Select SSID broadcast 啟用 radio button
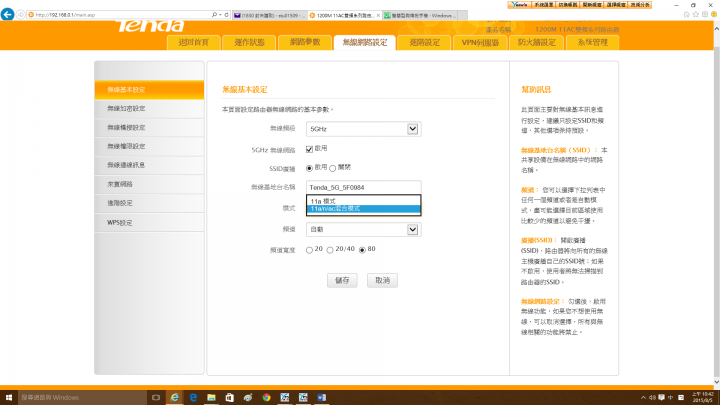 tap(309, 168)
